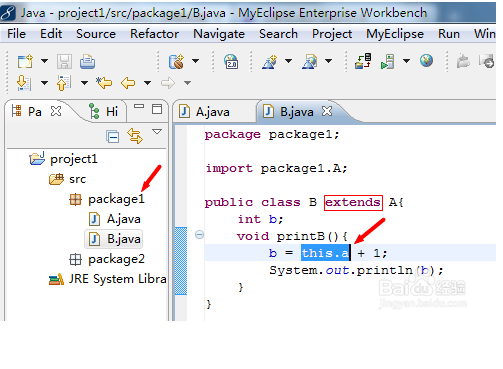The image size is (503, 369).
Task: Open the Package Explorer view menu triangle
Action: click(x=157, y=132)
